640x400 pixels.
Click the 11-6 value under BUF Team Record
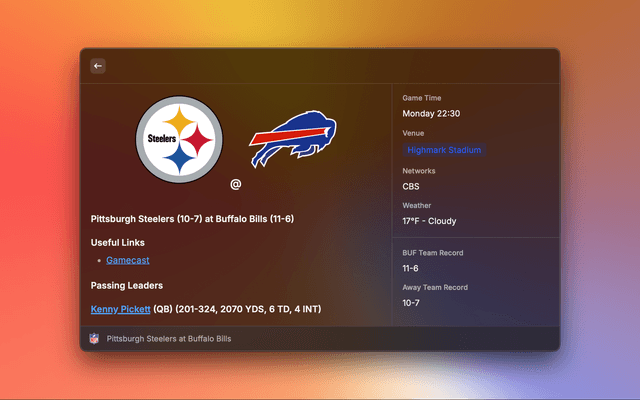coord(411,269)
